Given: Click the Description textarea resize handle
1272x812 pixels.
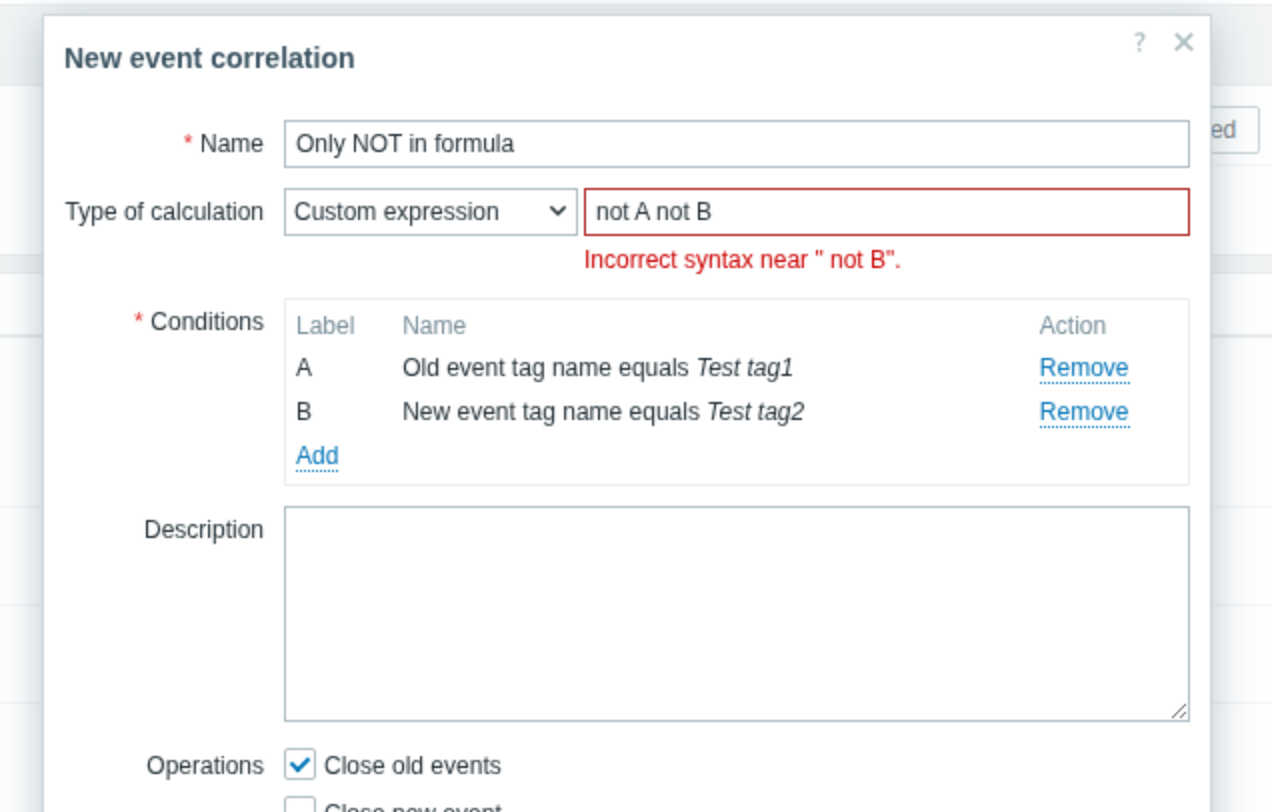Looking at the screenshot, I should tap(1180, 711).
